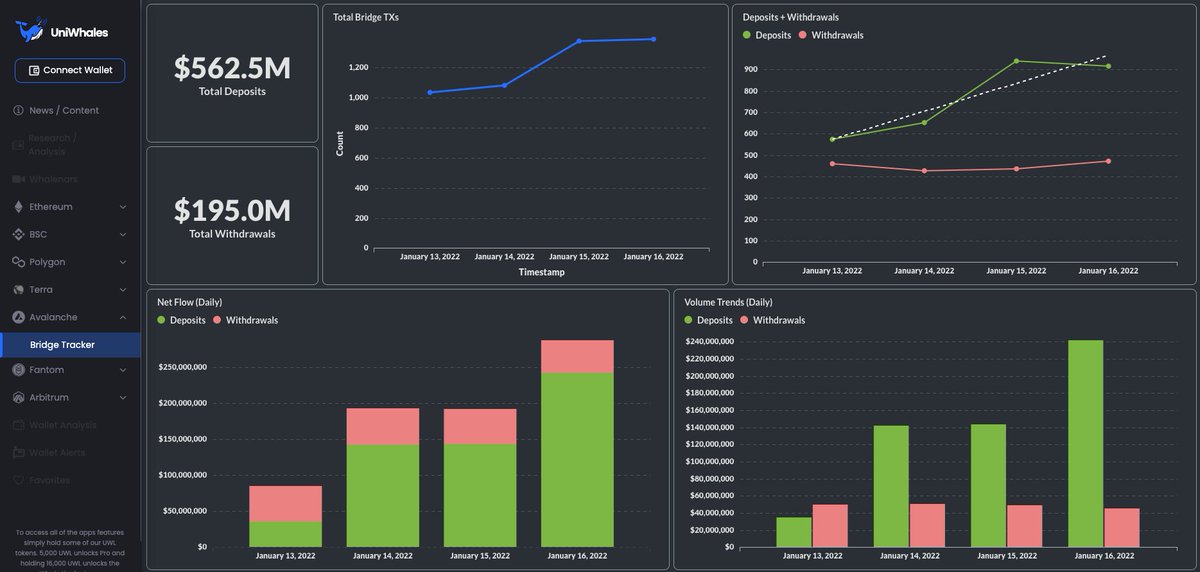Screen dimensions: 1200x572
Task: Click the Arbitrum chain icon
Action: coord(18,397)
